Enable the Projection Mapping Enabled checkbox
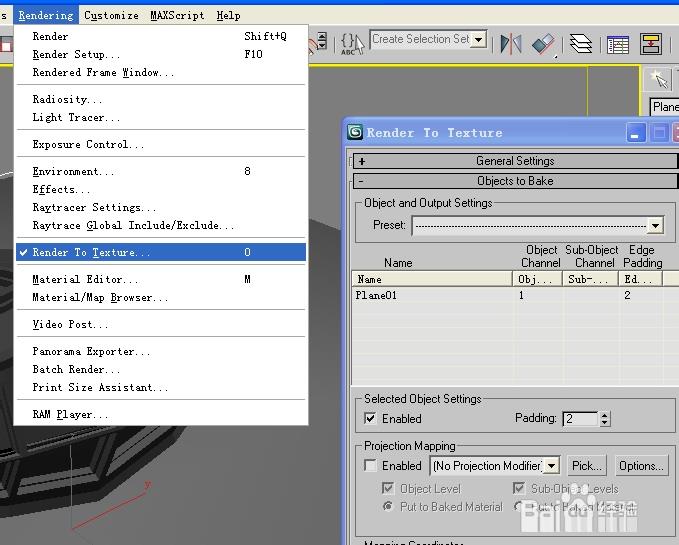Image resolution: width=679 pixels, height=545 pixels. 370,466
